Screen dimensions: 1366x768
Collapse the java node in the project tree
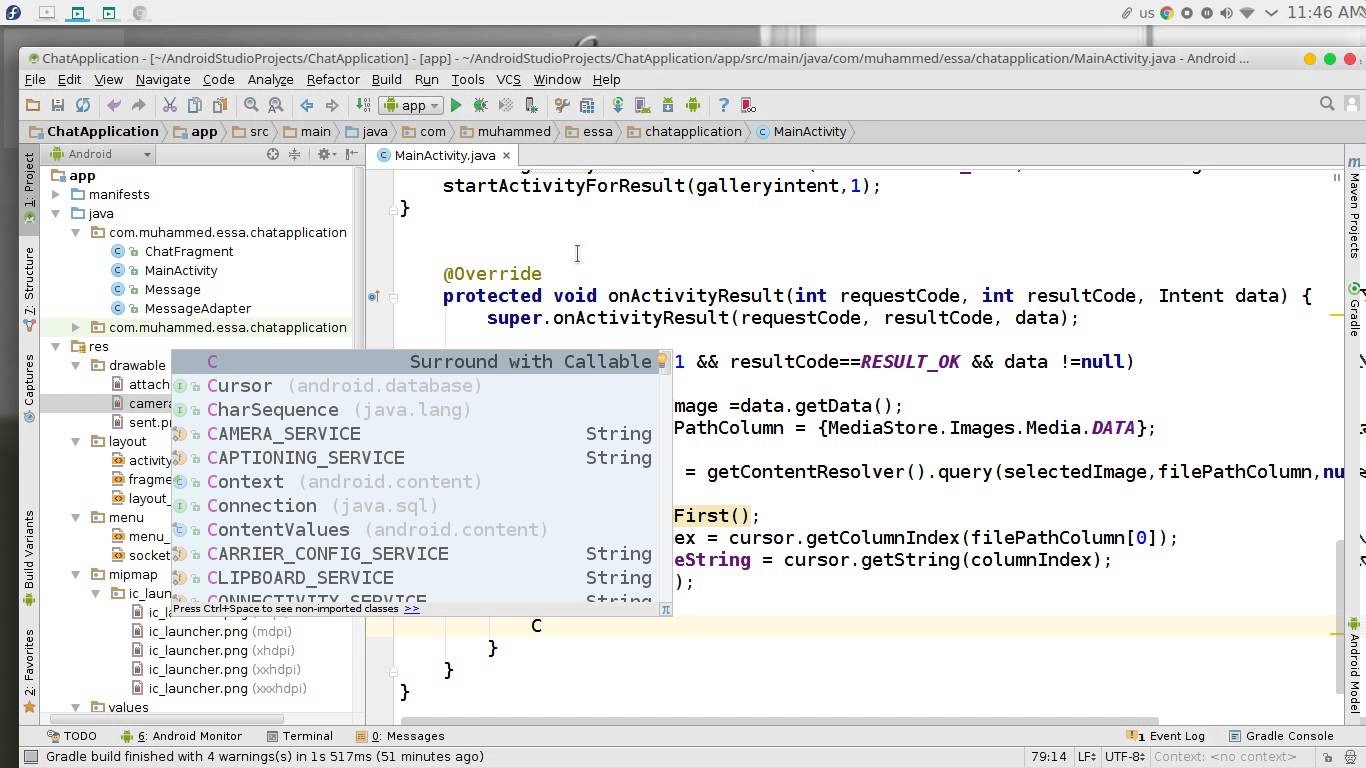(x=57, y=213)
